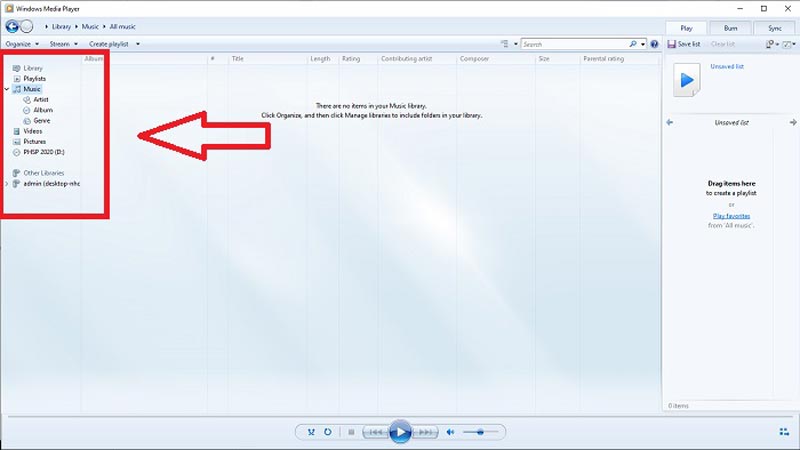This screenshot has height=450, width=800.
Task: Open the Stream menu
Action: pos(63,44)
